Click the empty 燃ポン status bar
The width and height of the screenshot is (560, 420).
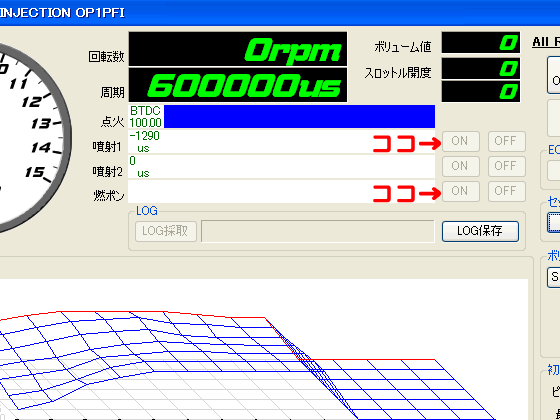pos(281,191)
